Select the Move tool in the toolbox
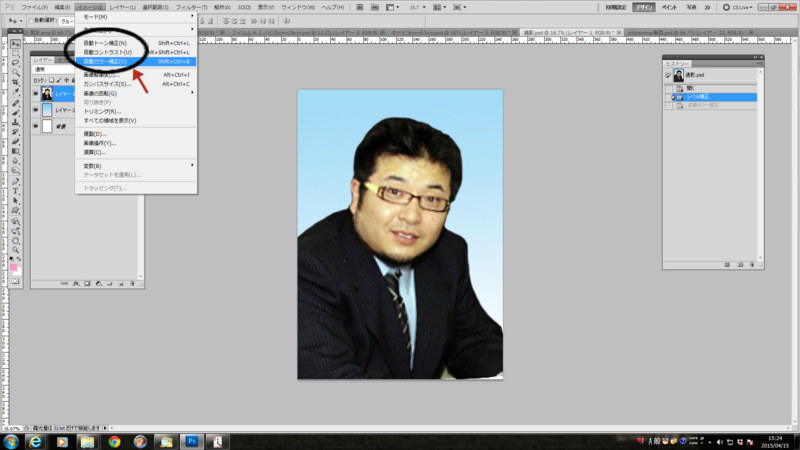The width and height of the screenshot is (800, 450). pyautogui.click(x=15, y=44)
